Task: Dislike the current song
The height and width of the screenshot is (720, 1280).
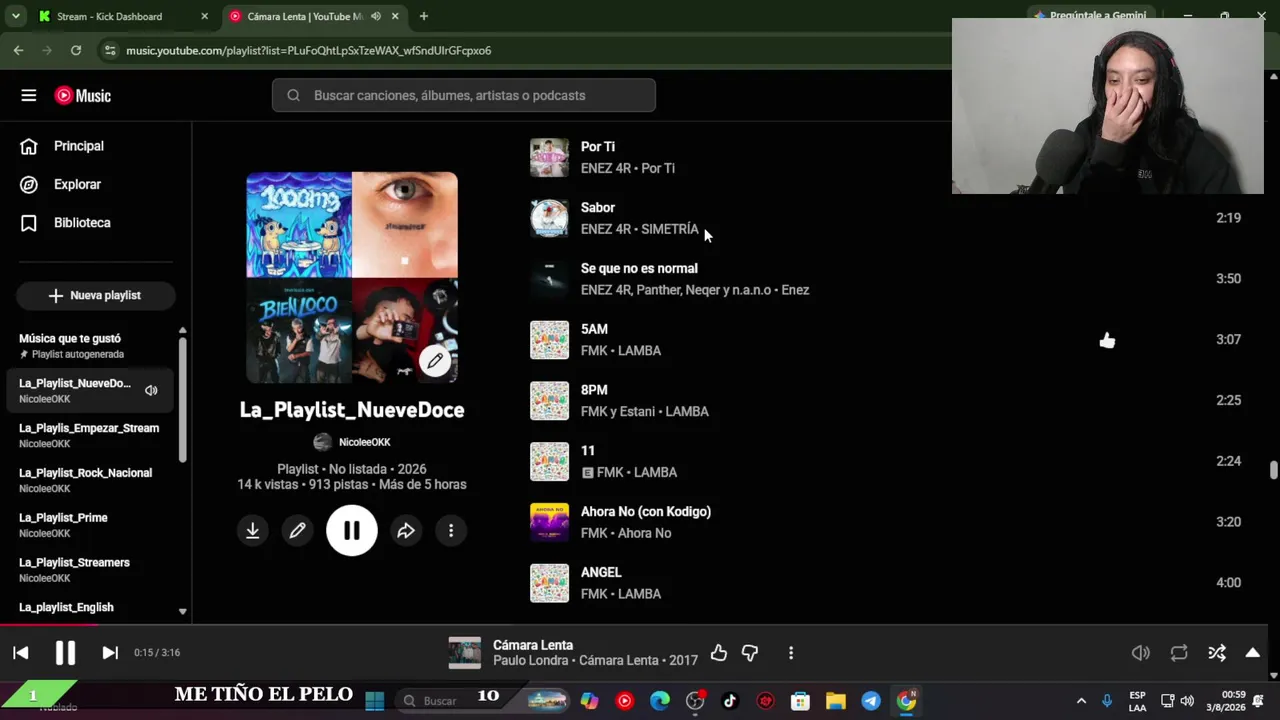Action: (750, 653)
